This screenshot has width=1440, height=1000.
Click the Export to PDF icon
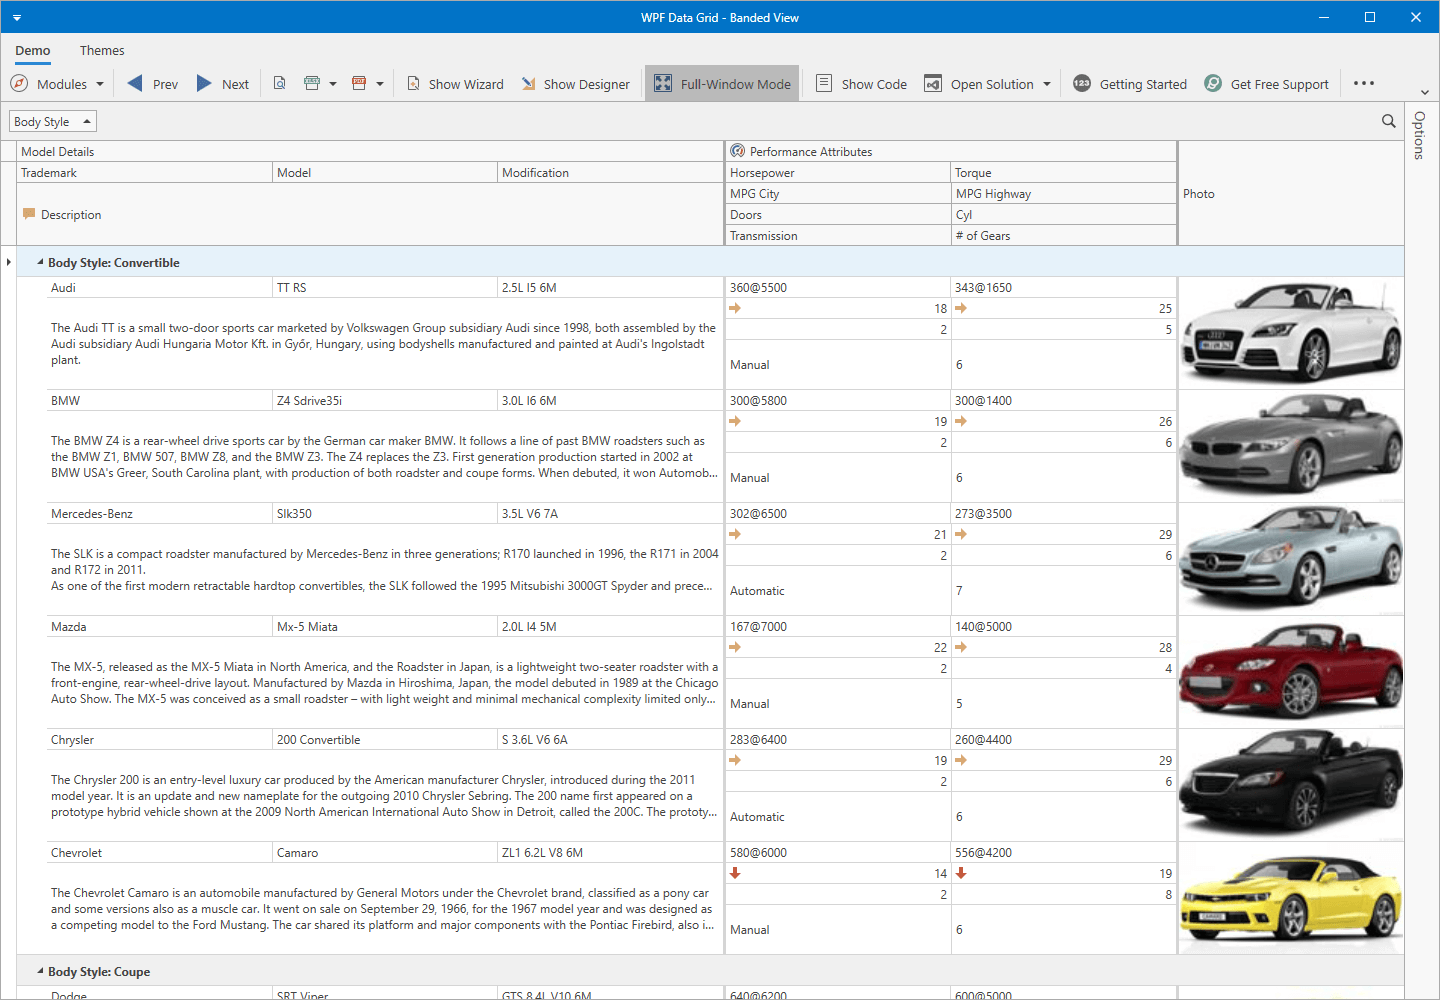click(359, 84)
